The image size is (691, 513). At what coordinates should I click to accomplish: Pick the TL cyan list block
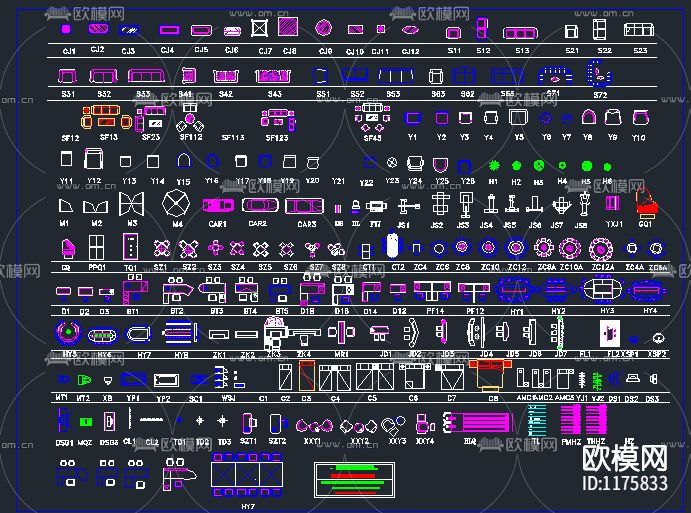[537, 421]
